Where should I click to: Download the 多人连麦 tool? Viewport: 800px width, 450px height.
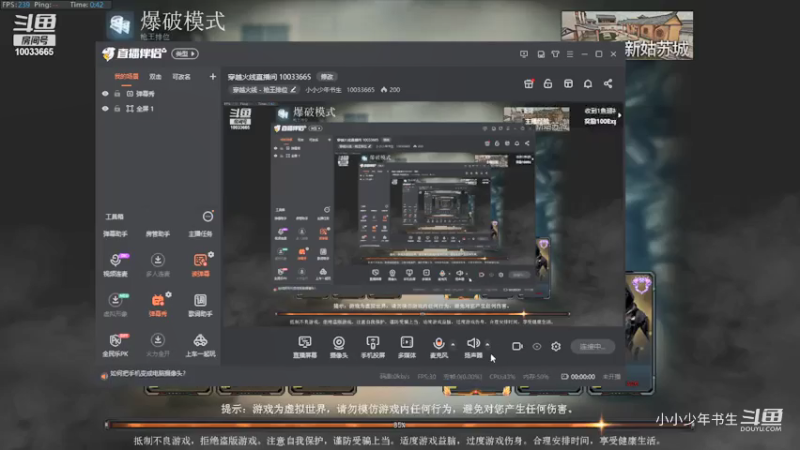[x=158, y=264]
